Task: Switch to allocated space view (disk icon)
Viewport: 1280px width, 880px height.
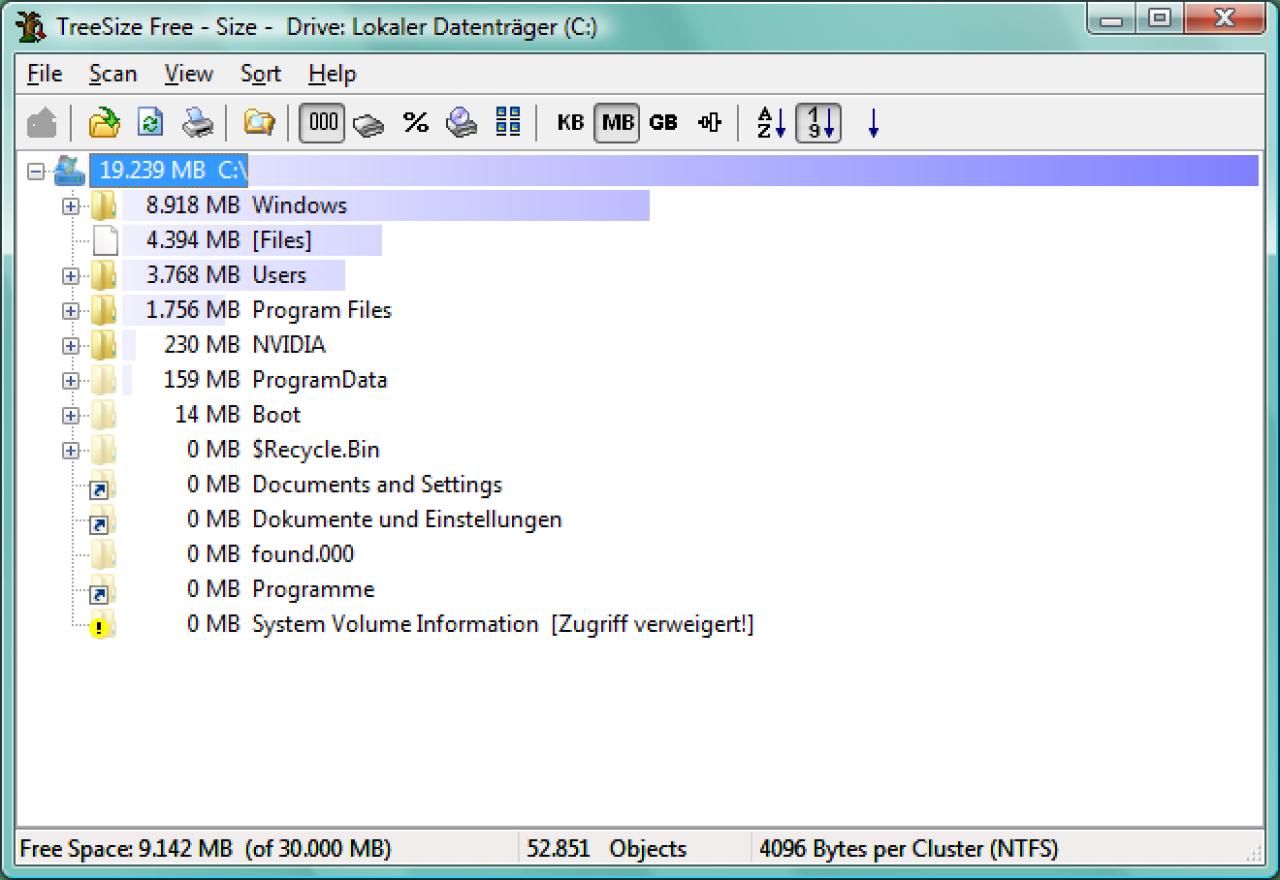Action: (x=369, y=124)
